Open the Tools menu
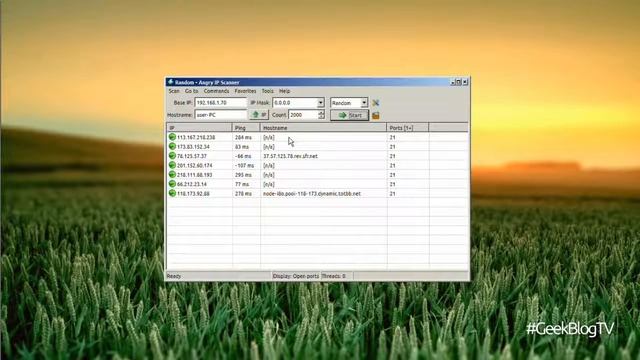This screenshot has height=360, width=640. [267, 91]
